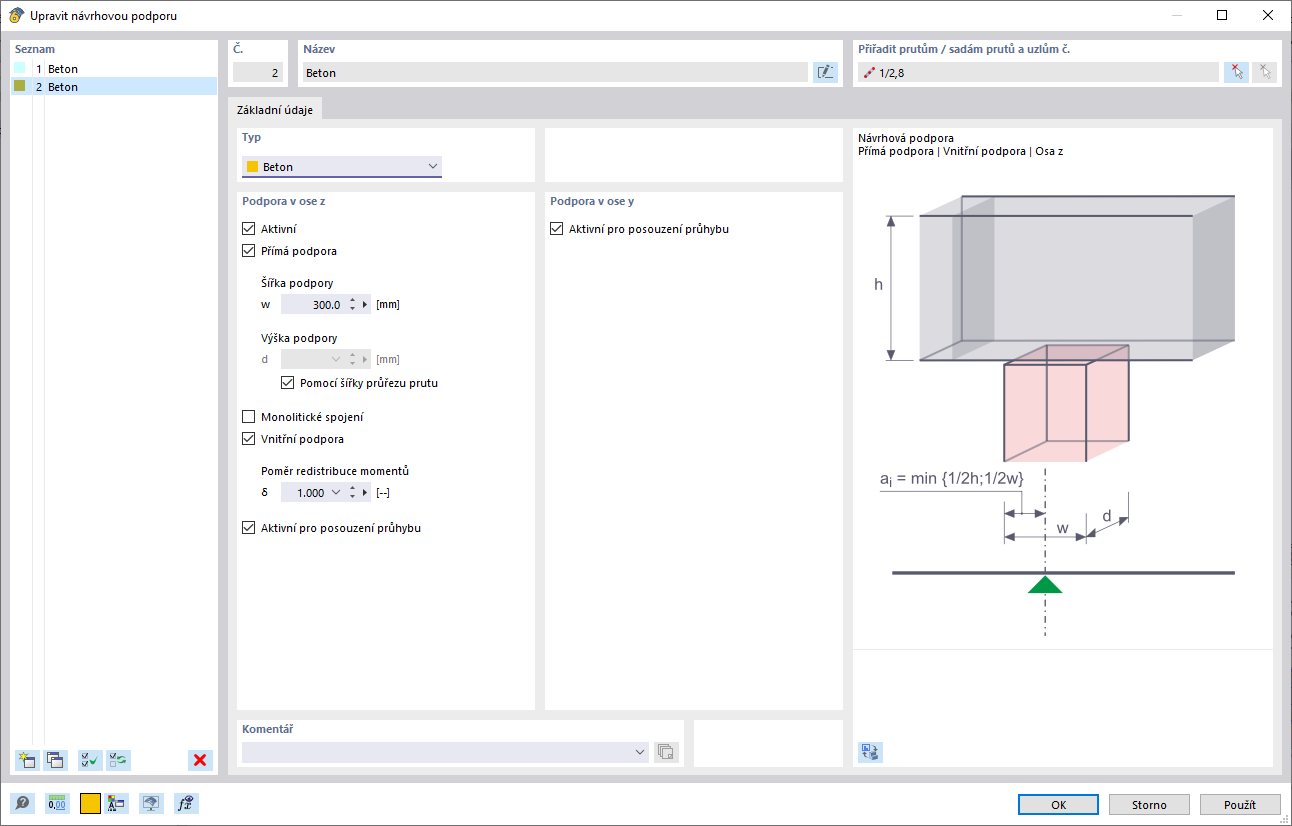This screenshot has height=826, width=1292.
Task: Enable the Monolitické spojení checkbox
Action: coord(249,417)
